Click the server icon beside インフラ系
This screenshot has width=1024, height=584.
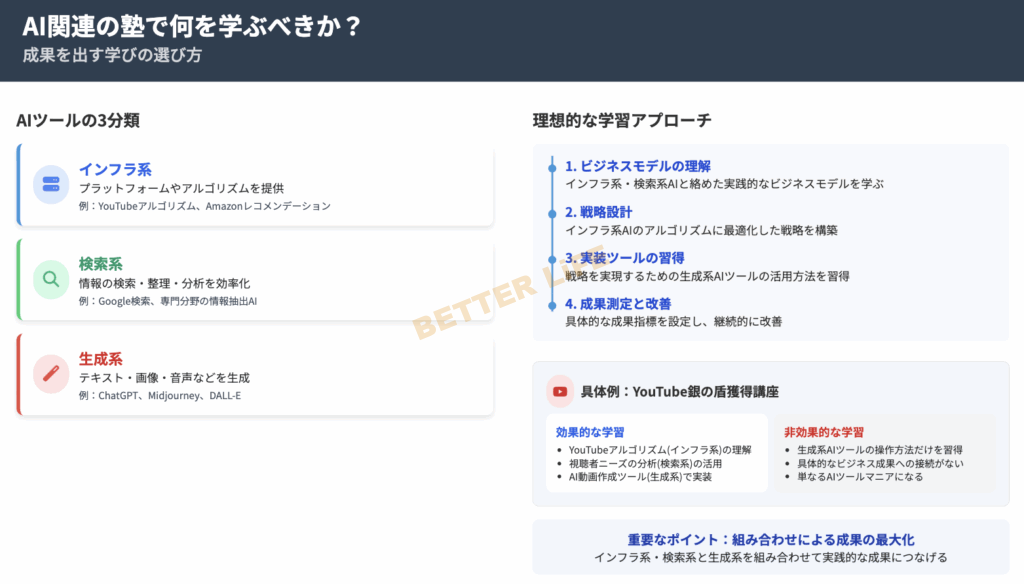pyautogui.click(x=51, y=185)
